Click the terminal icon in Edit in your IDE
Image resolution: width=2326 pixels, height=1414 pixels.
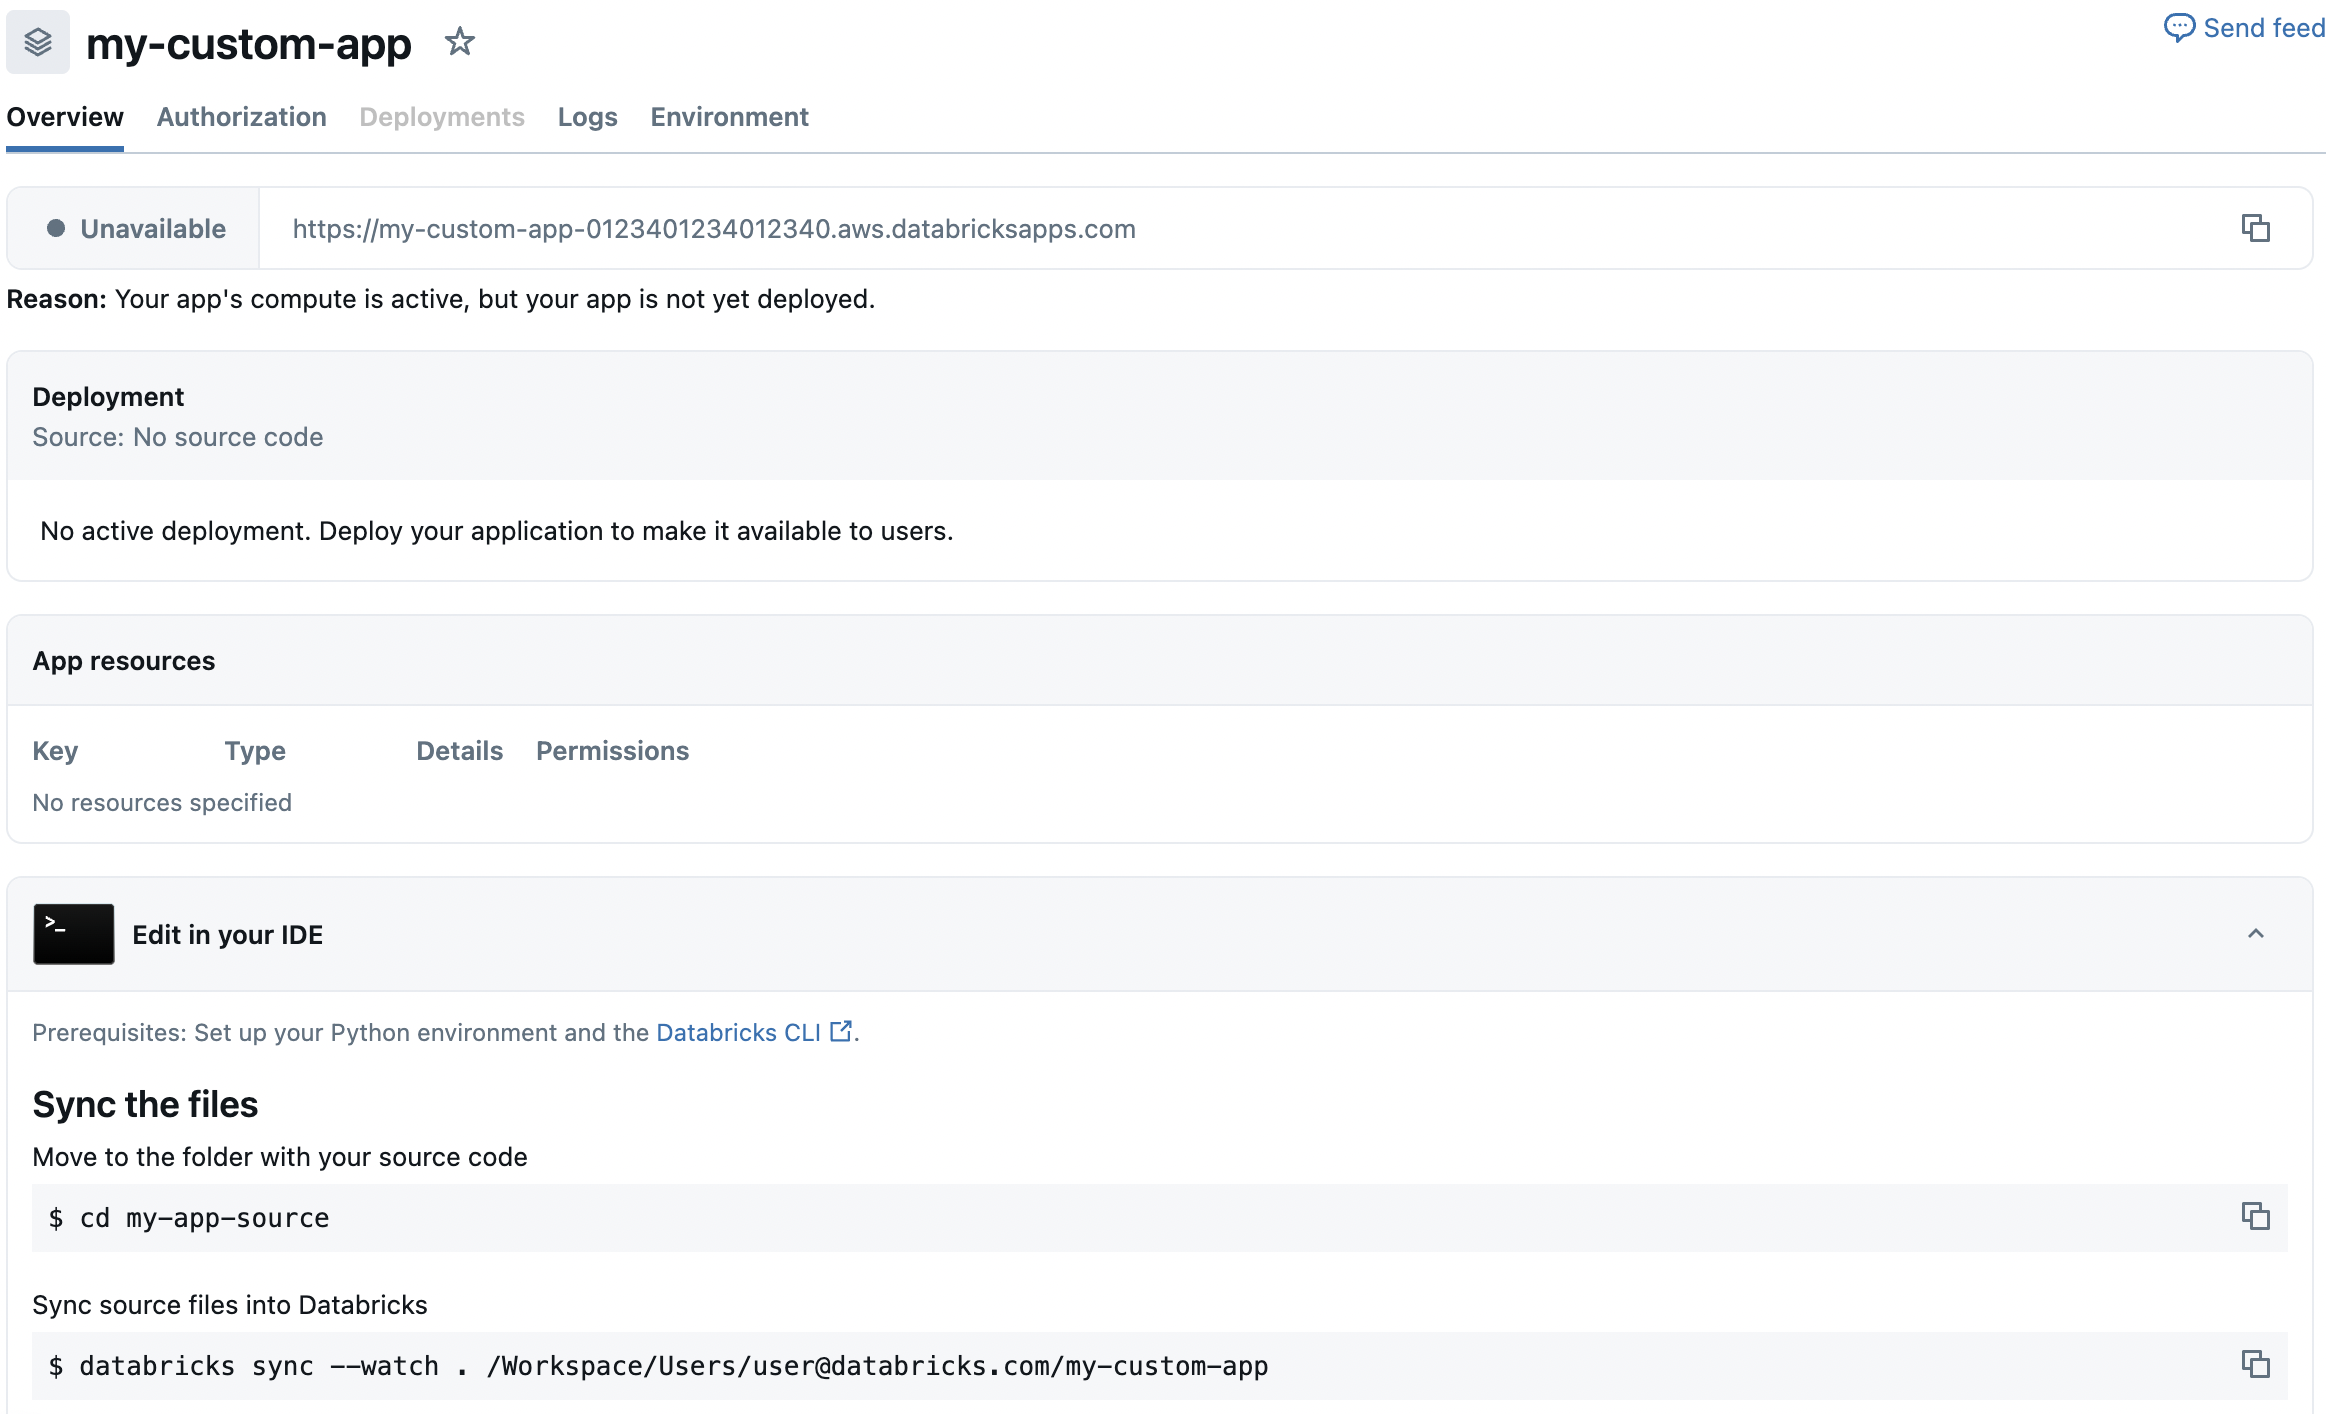tap(73, 933)
